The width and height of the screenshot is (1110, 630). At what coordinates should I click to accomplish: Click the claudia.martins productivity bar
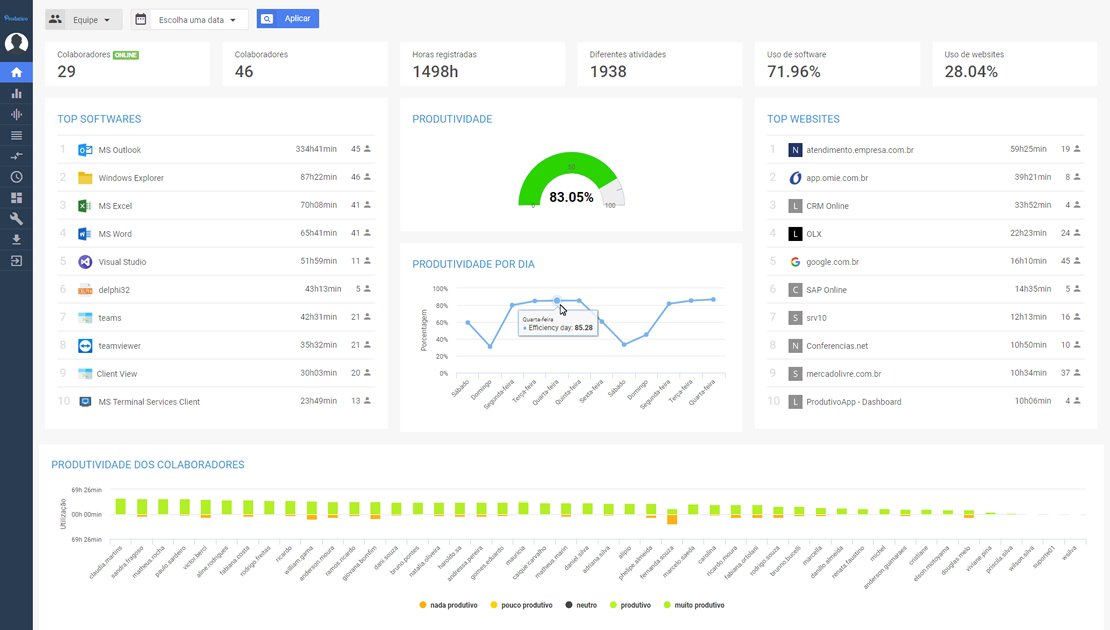120,506
